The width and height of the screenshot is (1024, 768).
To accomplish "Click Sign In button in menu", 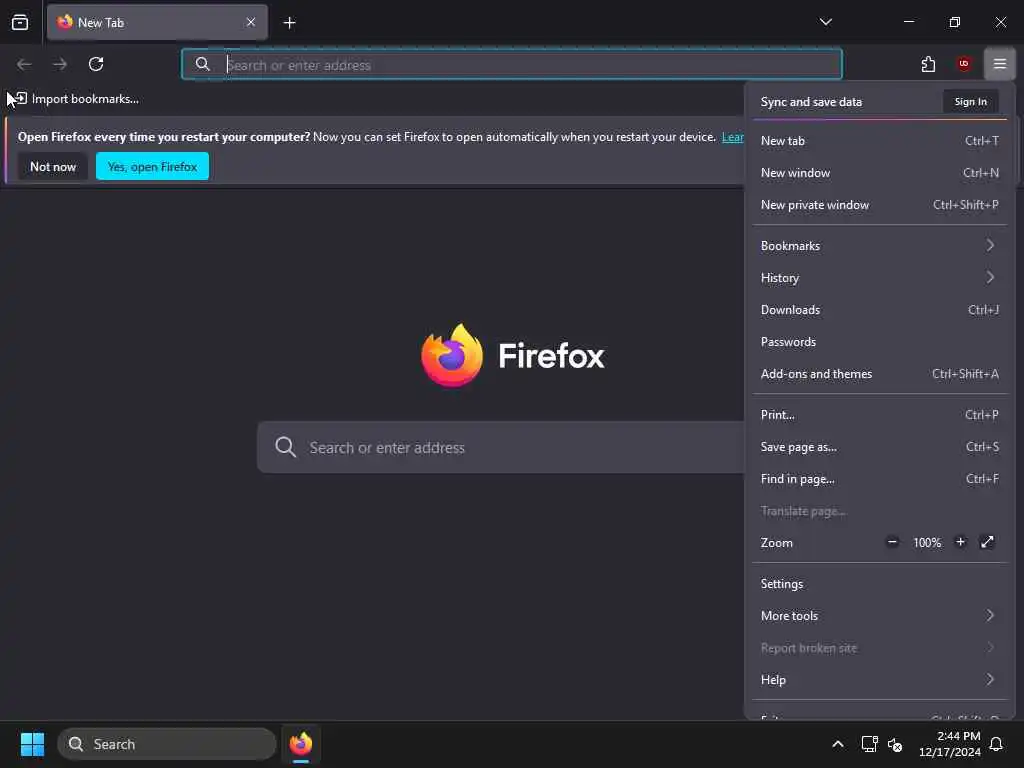I will (970, 102).
